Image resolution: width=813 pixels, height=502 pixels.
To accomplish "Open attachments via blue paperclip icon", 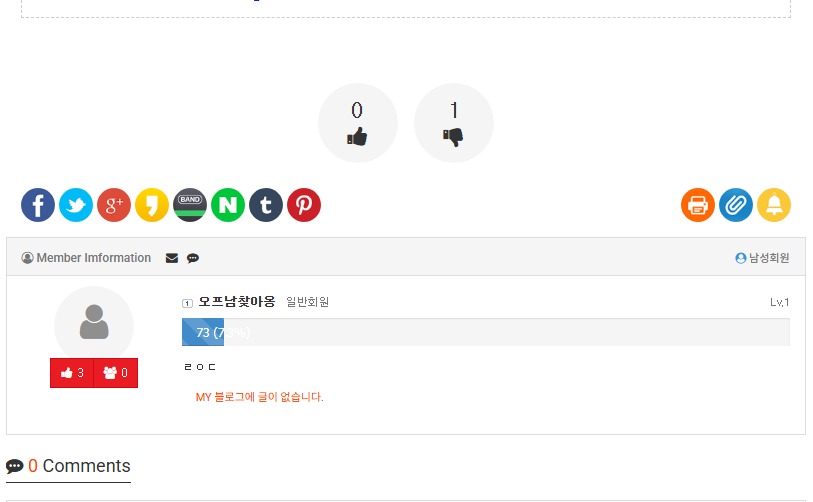I will [736, 205].
